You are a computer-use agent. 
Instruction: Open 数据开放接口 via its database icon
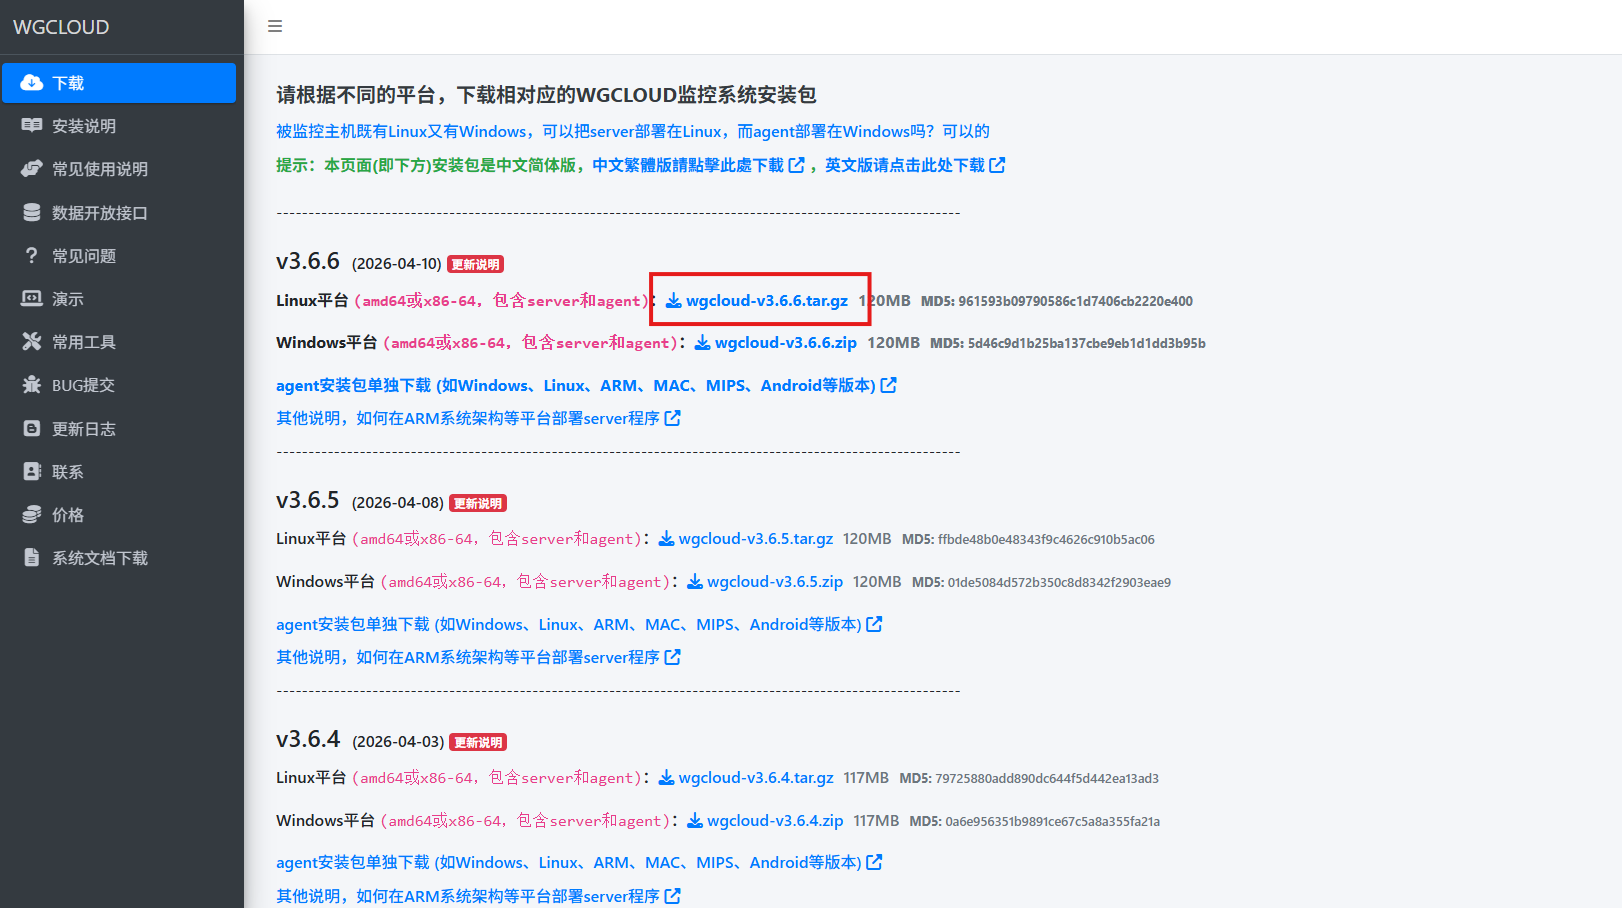click(31, 212)
